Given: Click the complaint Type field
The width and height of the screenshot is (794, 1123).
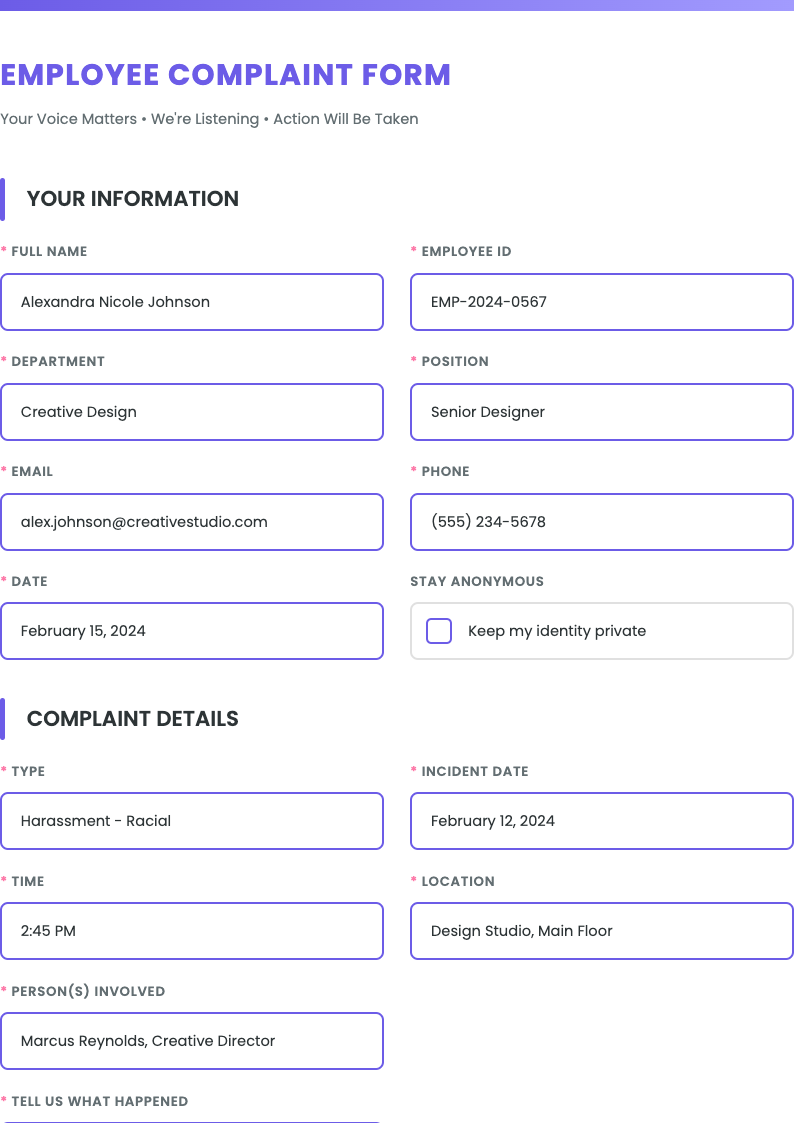Looking at the screenshot, I should pyautogui.click(x=192, y=820).
